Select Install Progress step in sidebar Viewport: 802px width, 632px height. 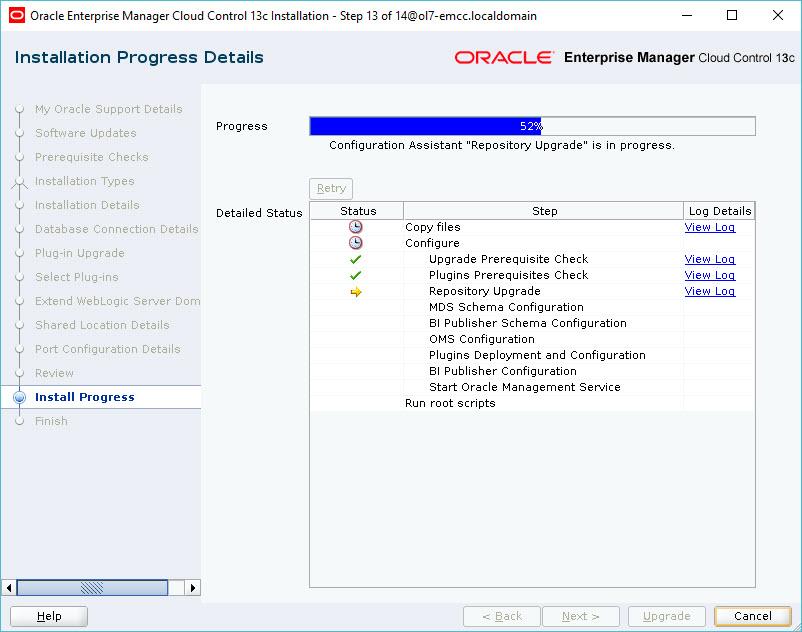(x=84, y=397)
